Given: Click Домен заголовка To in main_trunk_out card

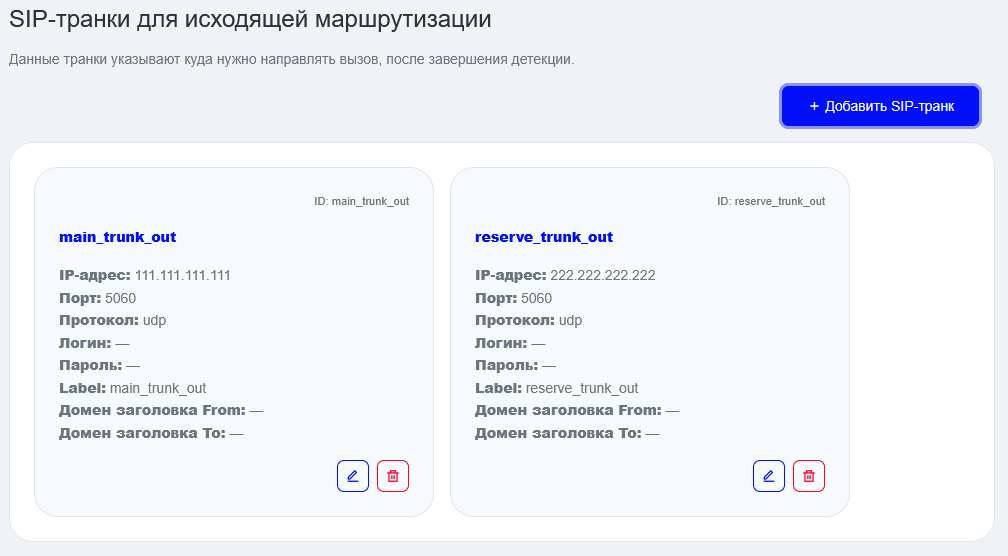Looking at the screenshot, I should click(x=151, y=433).
